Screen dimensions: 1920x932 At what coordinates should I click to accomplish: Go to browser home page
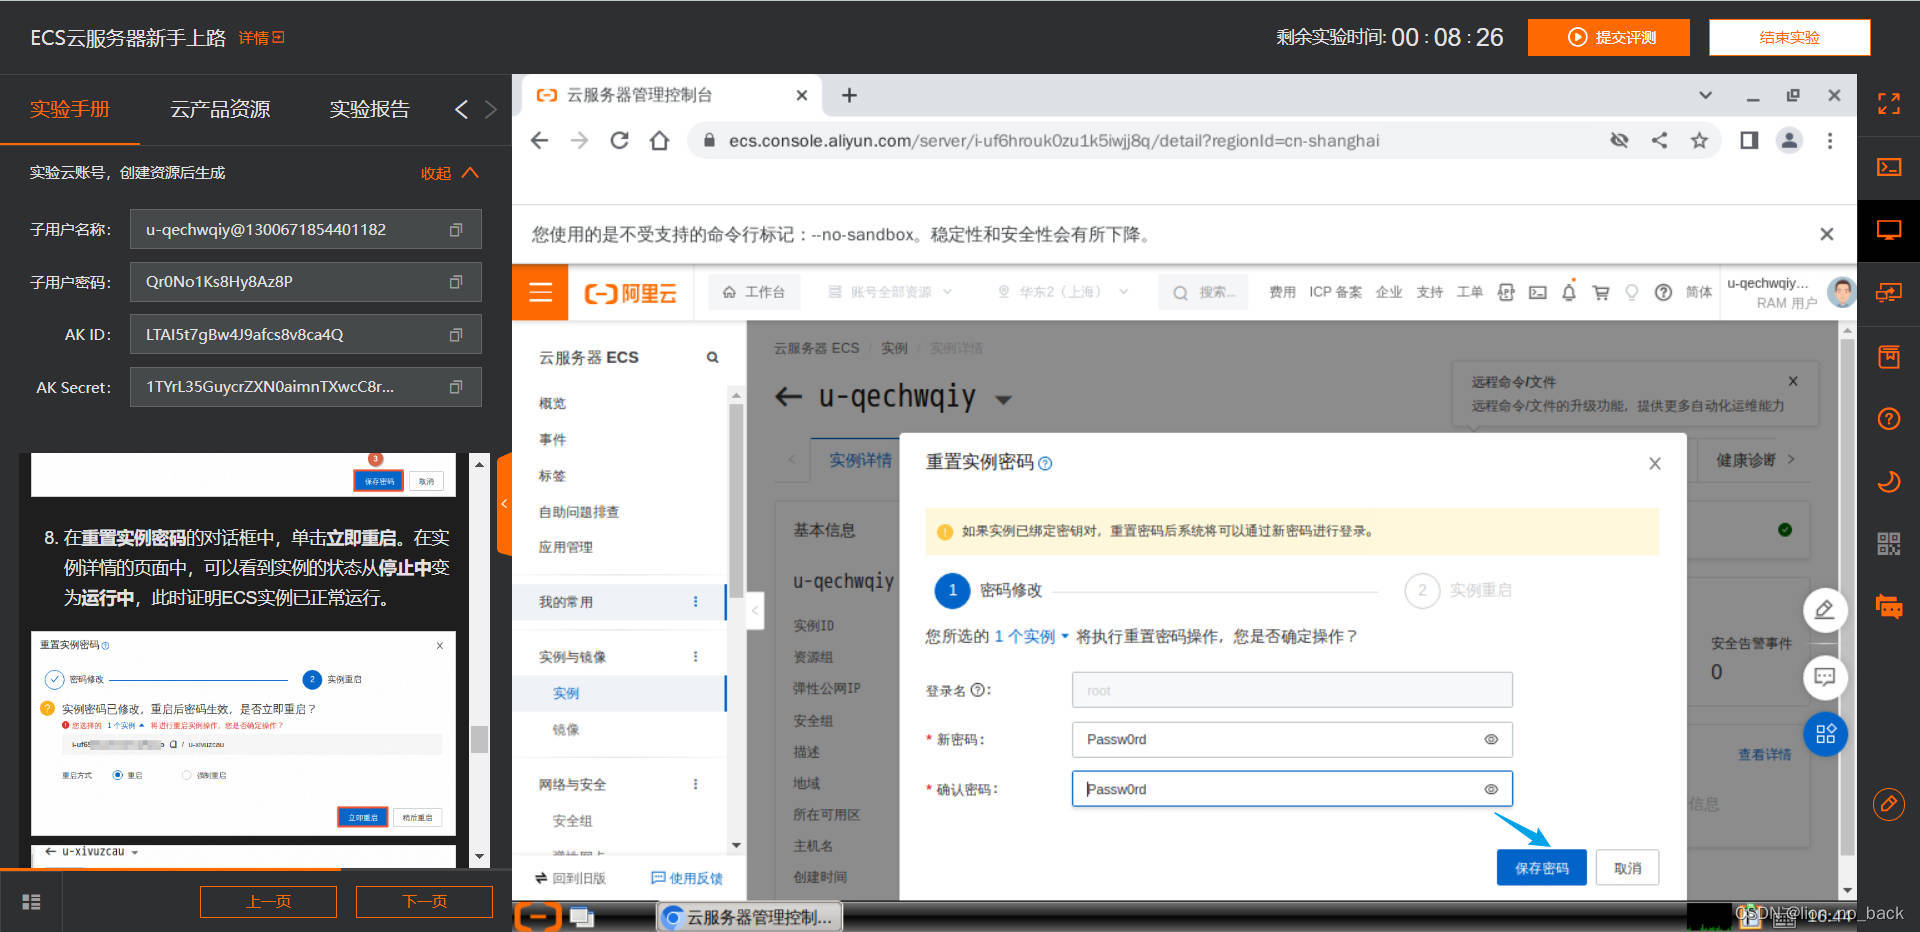(x=659, y=141)
